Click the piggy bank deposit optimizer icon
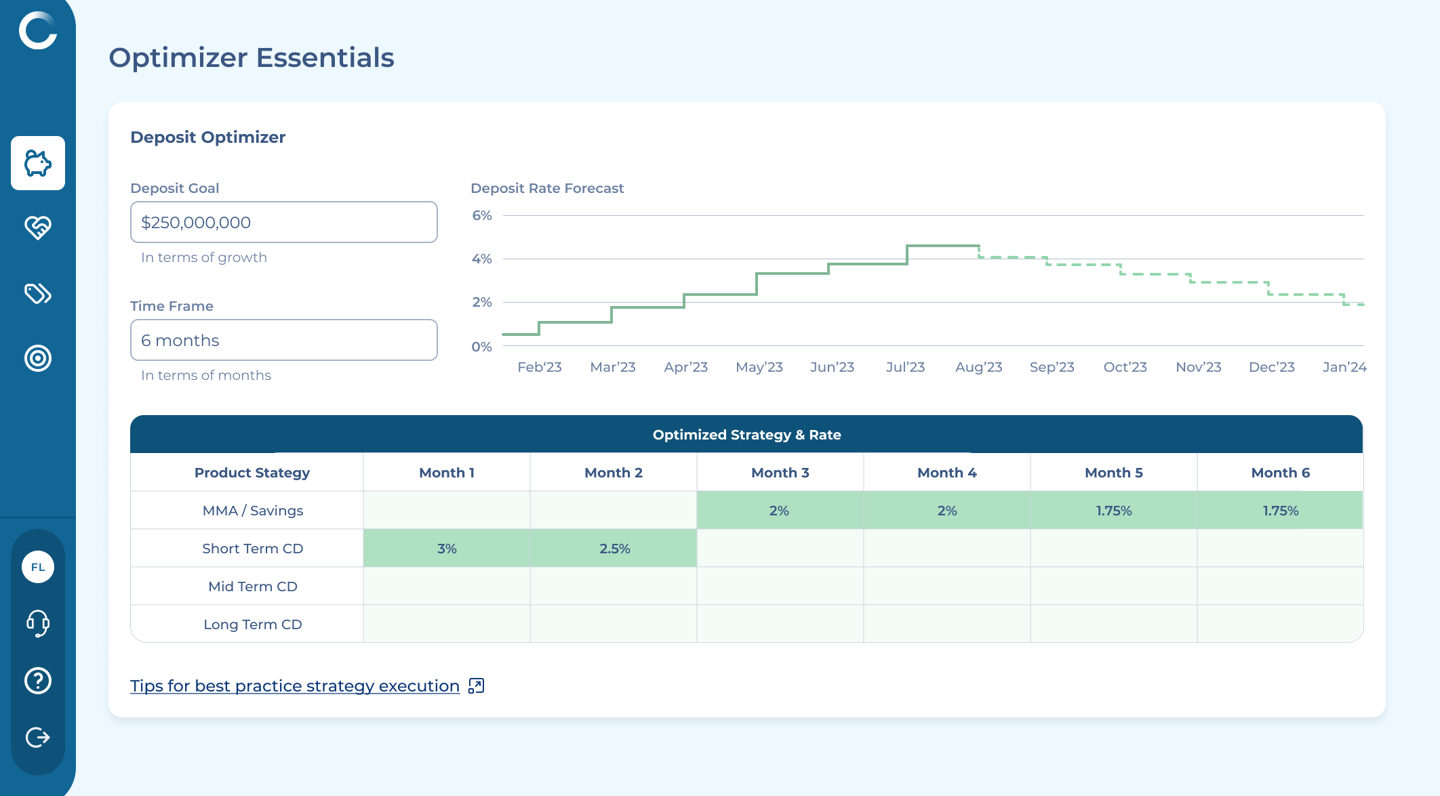This screenshot has width=1440, height=796. point(38,163)
